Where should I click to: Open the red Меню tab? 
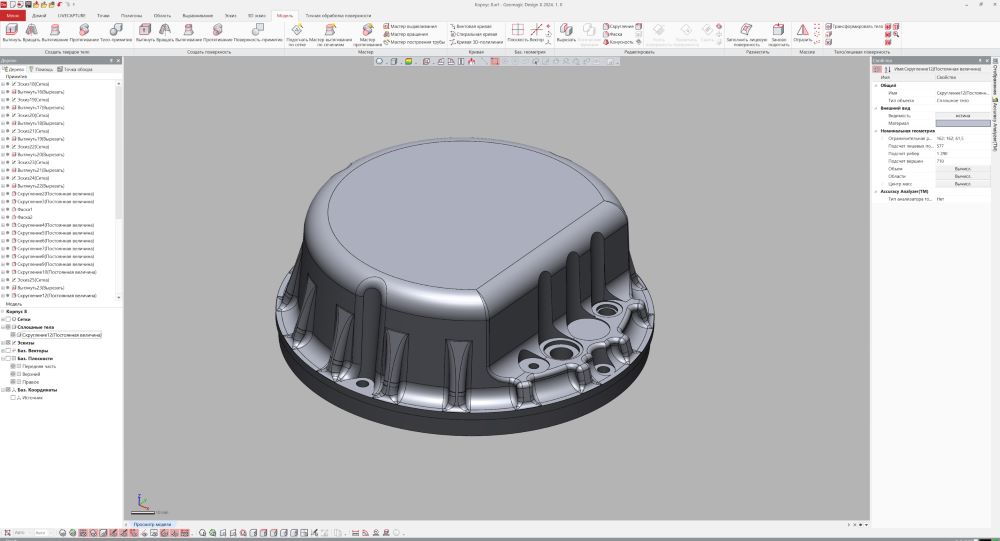(x=12, y=15)
